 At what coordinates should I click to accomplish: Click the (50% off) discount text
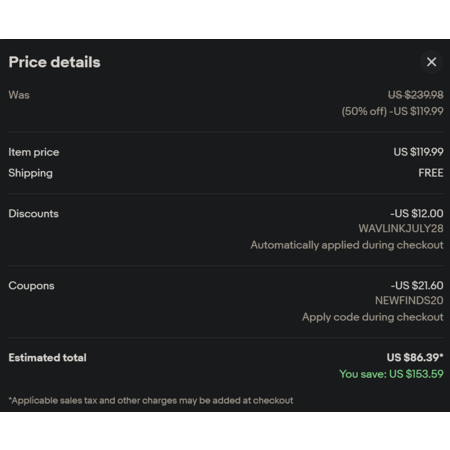pyautogui.click(x=364, y=111)
